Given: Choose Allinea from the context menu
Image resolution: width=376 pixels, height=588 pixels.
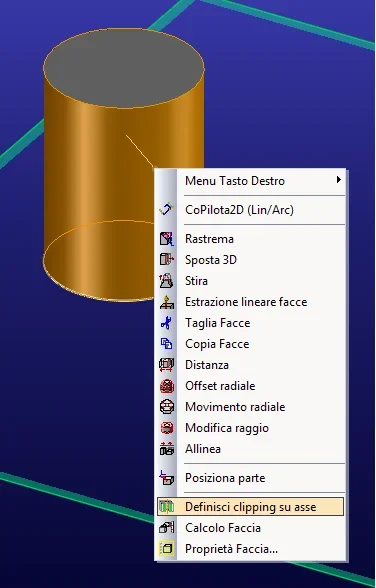Looking at the screenshot, I should click(x=250, y=449).
